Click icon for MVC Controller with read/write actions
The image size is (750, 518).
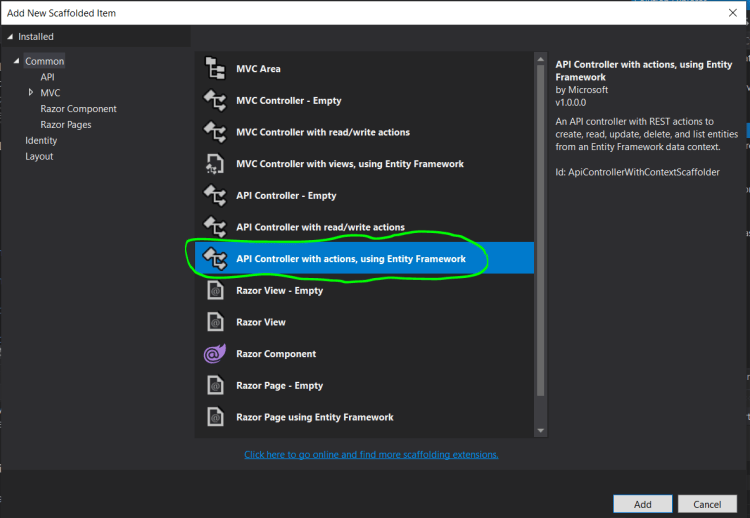coord(215,132)
